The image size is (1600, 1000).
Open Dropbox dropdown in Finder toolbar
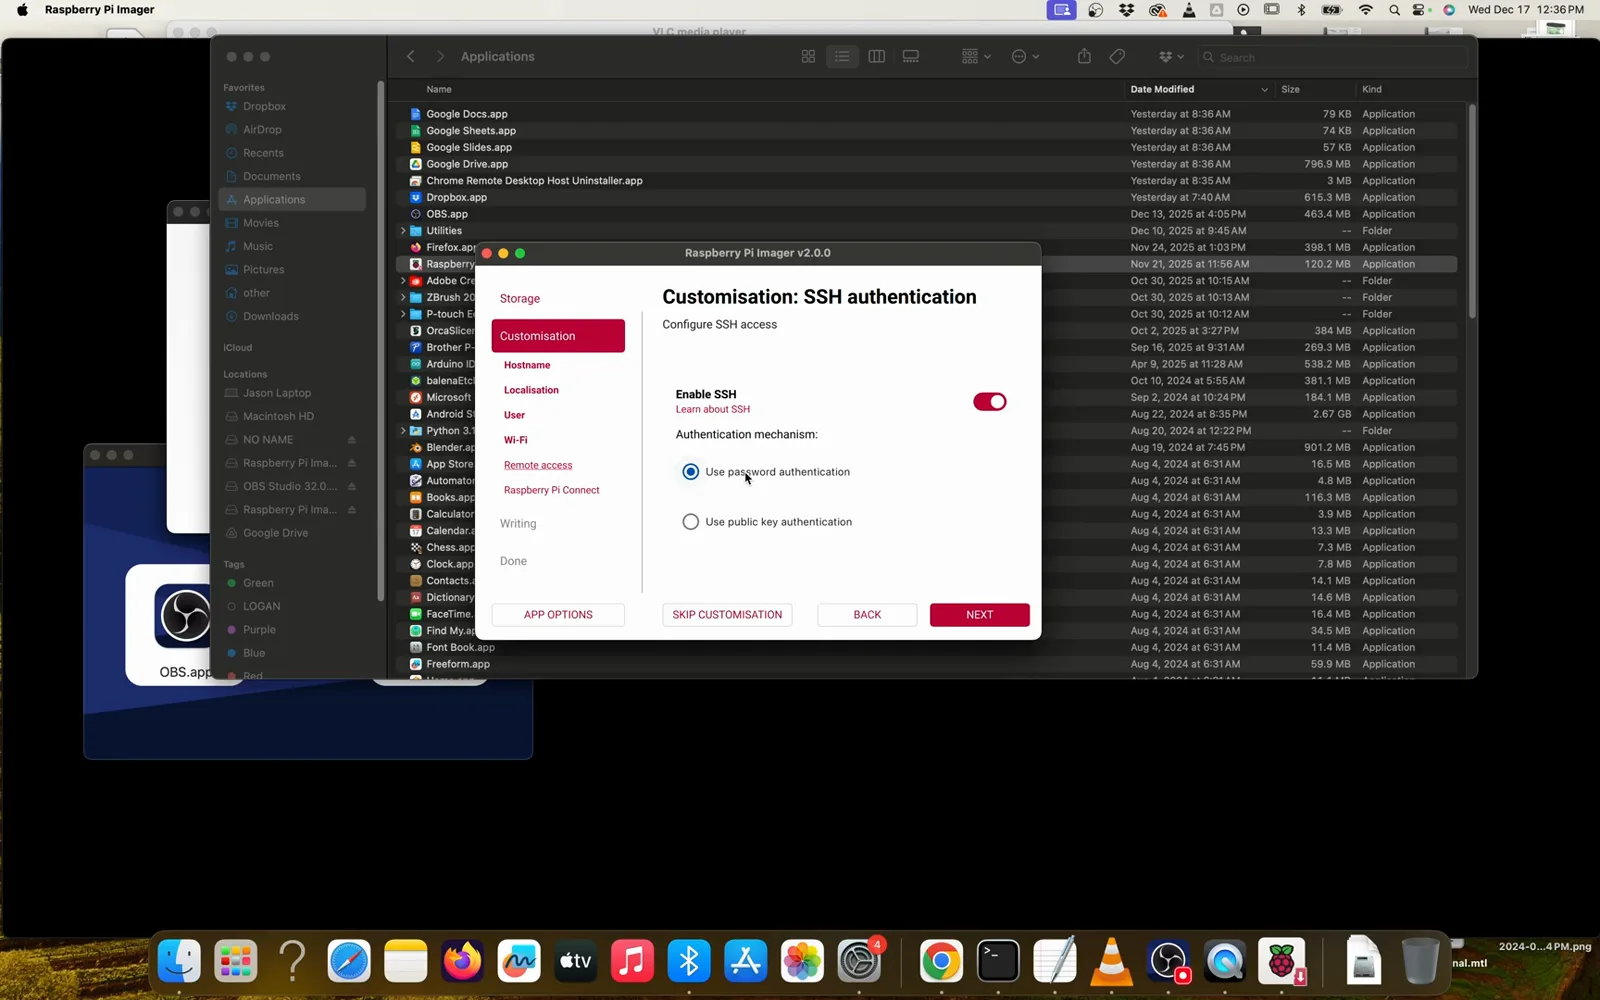(1171, 57)
